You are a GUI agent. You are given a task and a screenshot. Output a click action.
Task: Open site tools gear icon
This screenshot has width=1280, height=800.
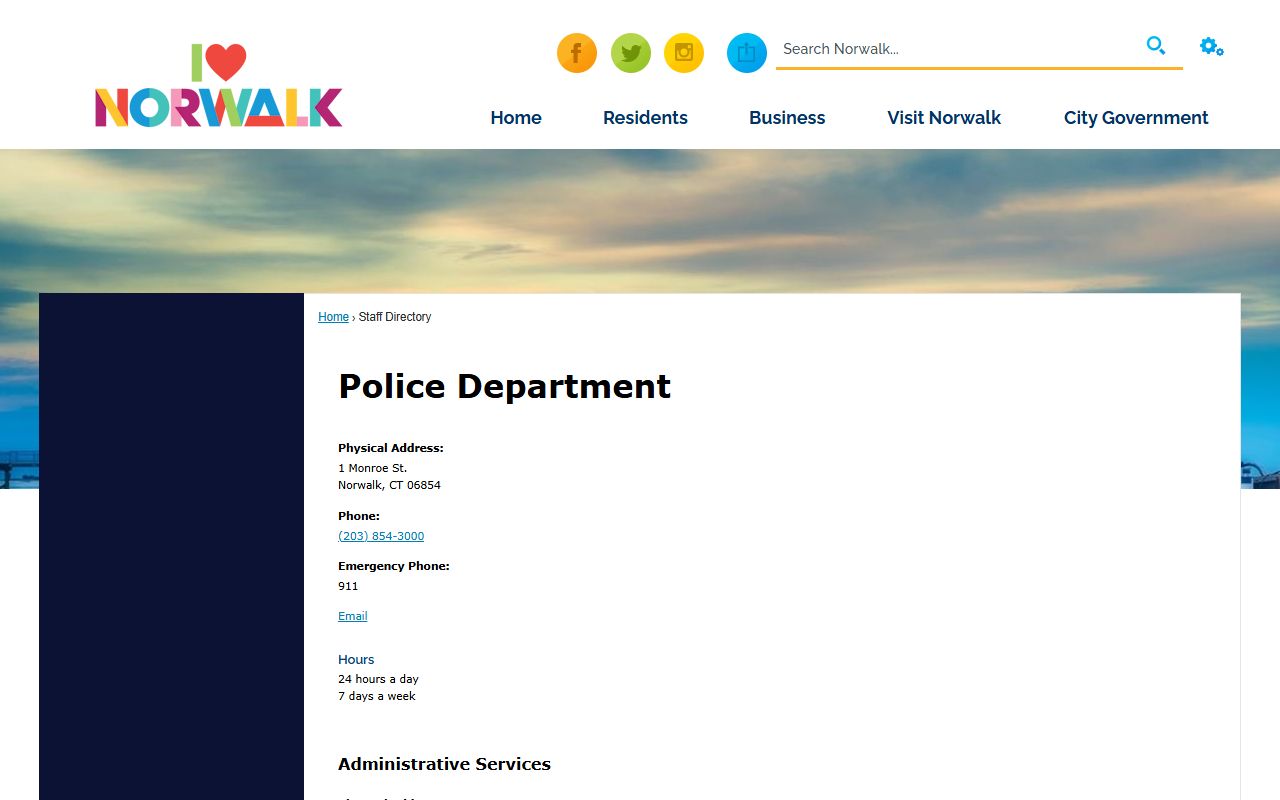[1212, 47]
